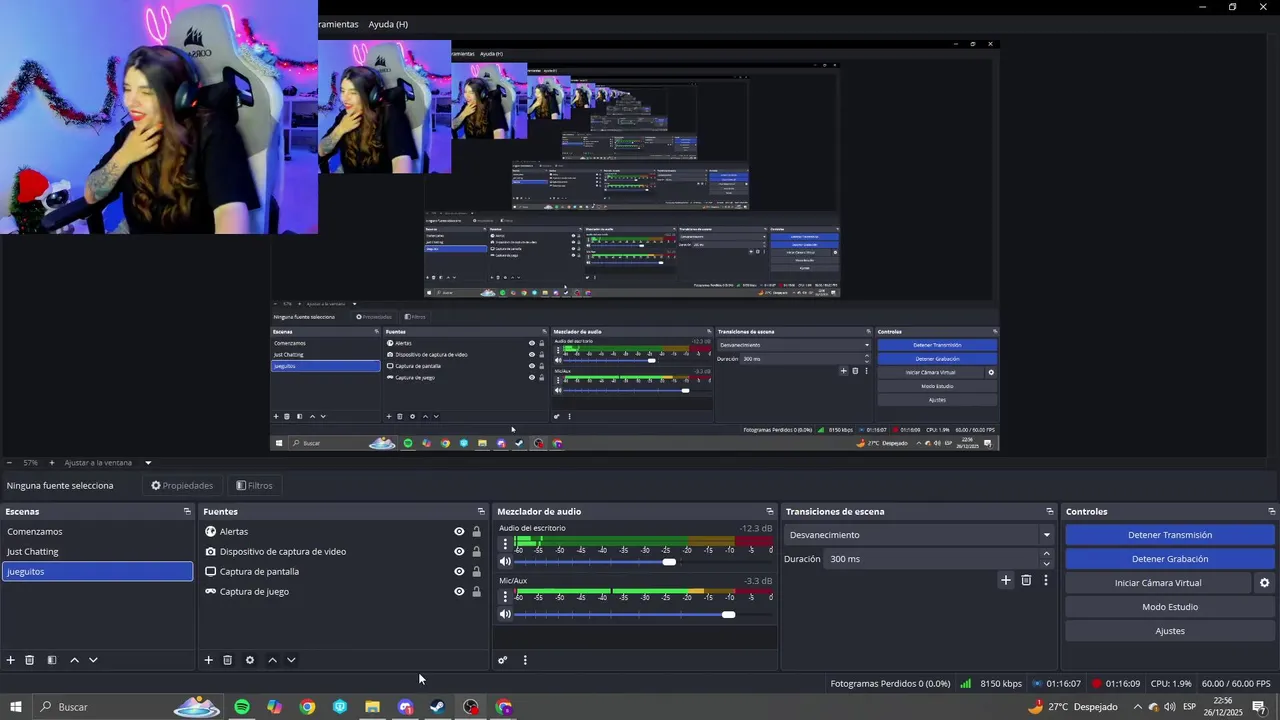Open scene filters icon in Escenas toolbar
The height and width of the screenshot is (720, 1280).
point(51,660)
